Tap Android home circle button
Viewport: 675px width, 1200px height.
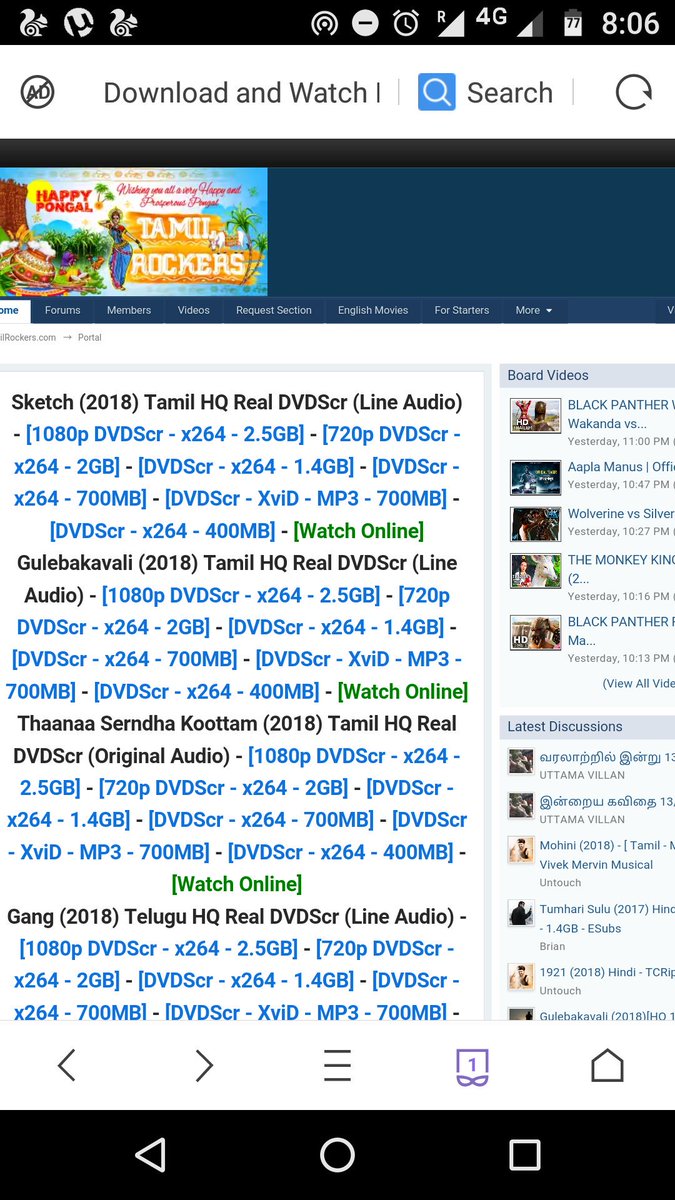point(337,1155)
